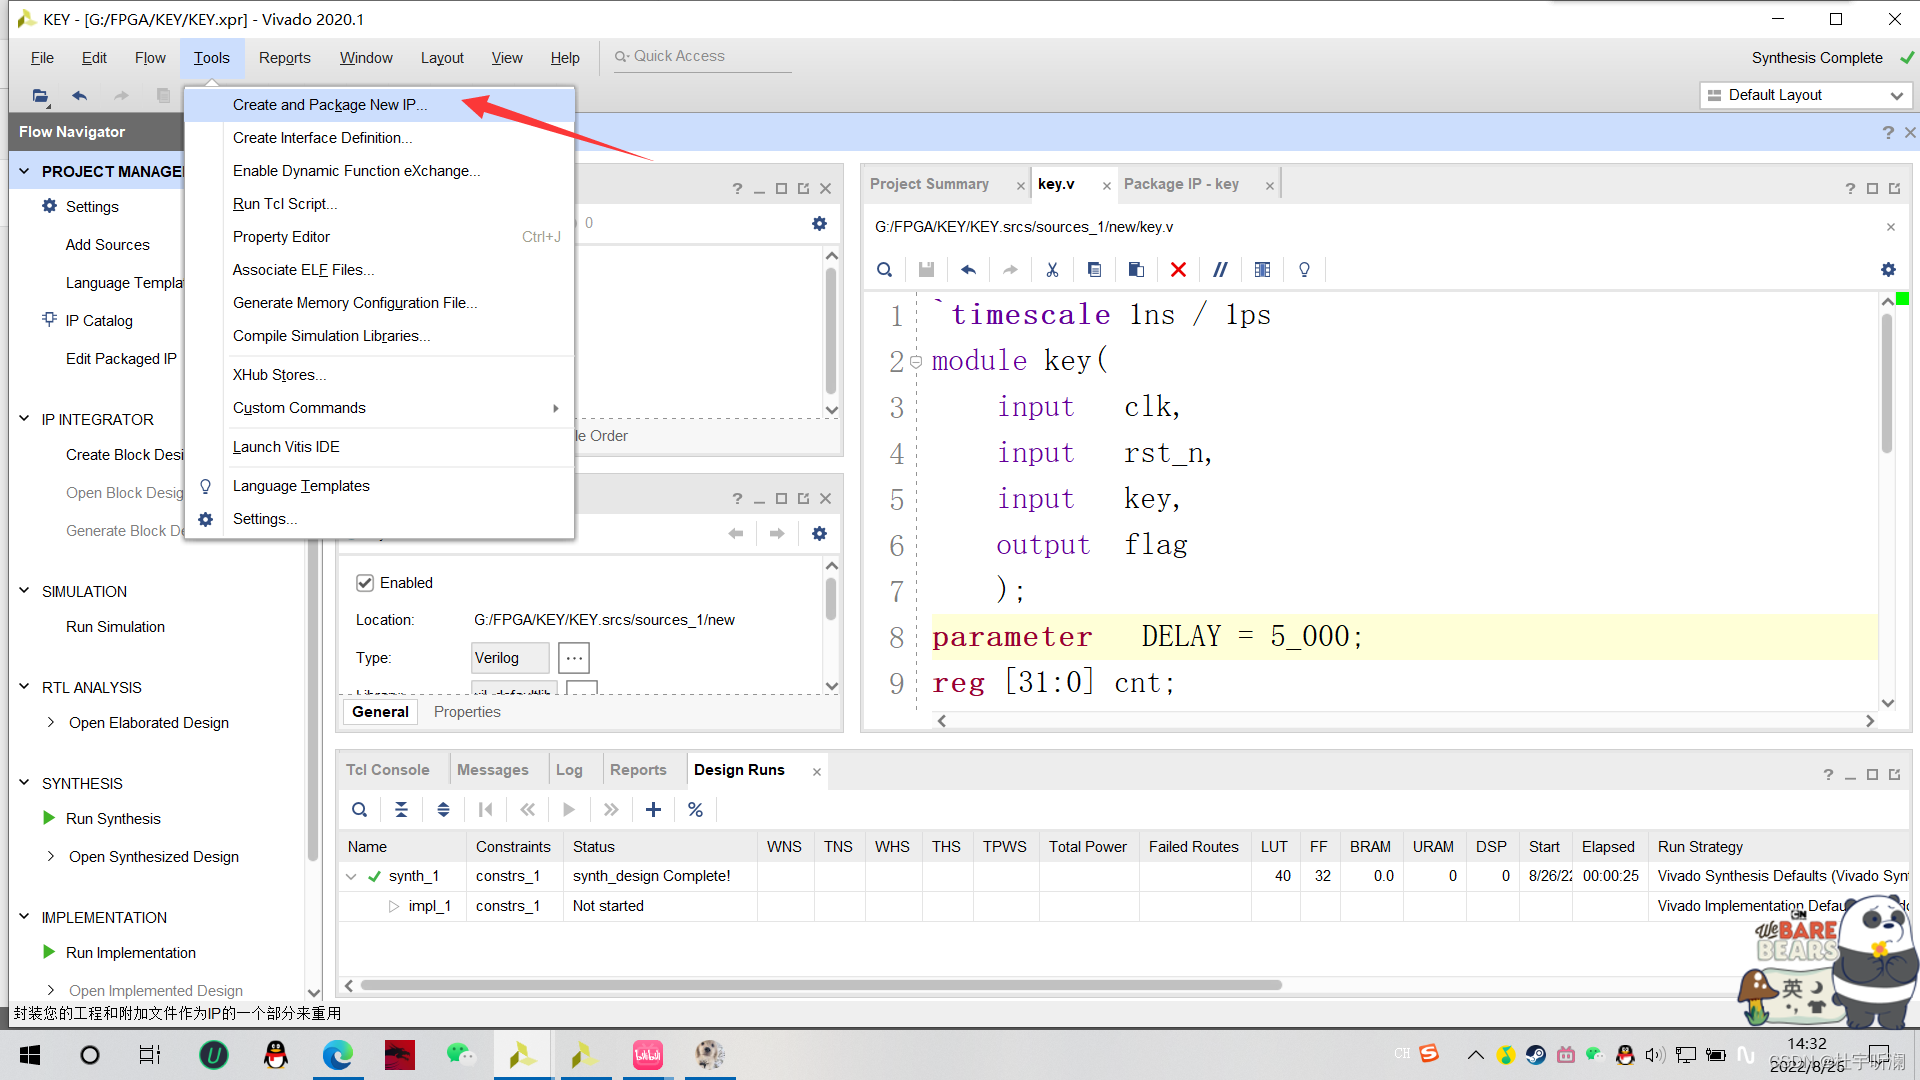Switch to the Package IP - key tab
This screenshot has width=1920, height=1080.
(x=1181, y=184)
